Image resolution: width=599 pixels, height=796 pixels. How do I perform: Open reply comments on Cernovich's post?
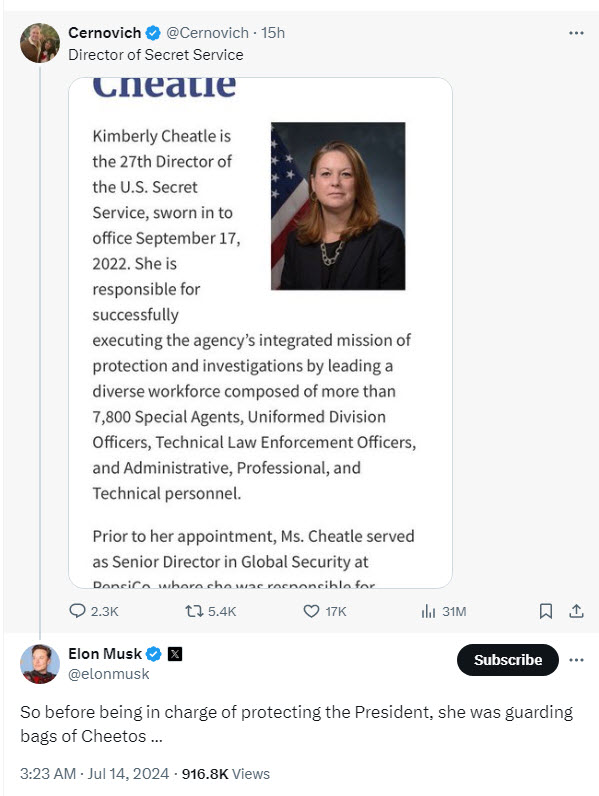tap(93, 611)
